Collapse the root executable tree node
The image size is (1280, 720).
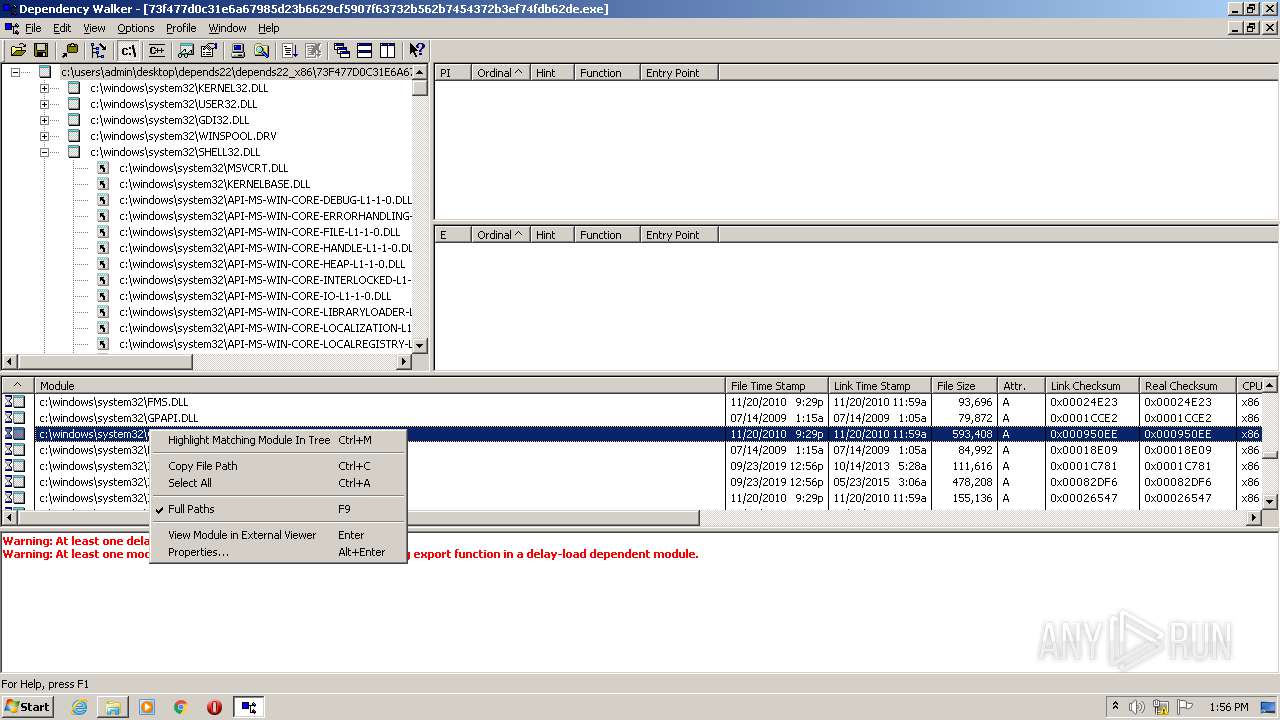15,72
